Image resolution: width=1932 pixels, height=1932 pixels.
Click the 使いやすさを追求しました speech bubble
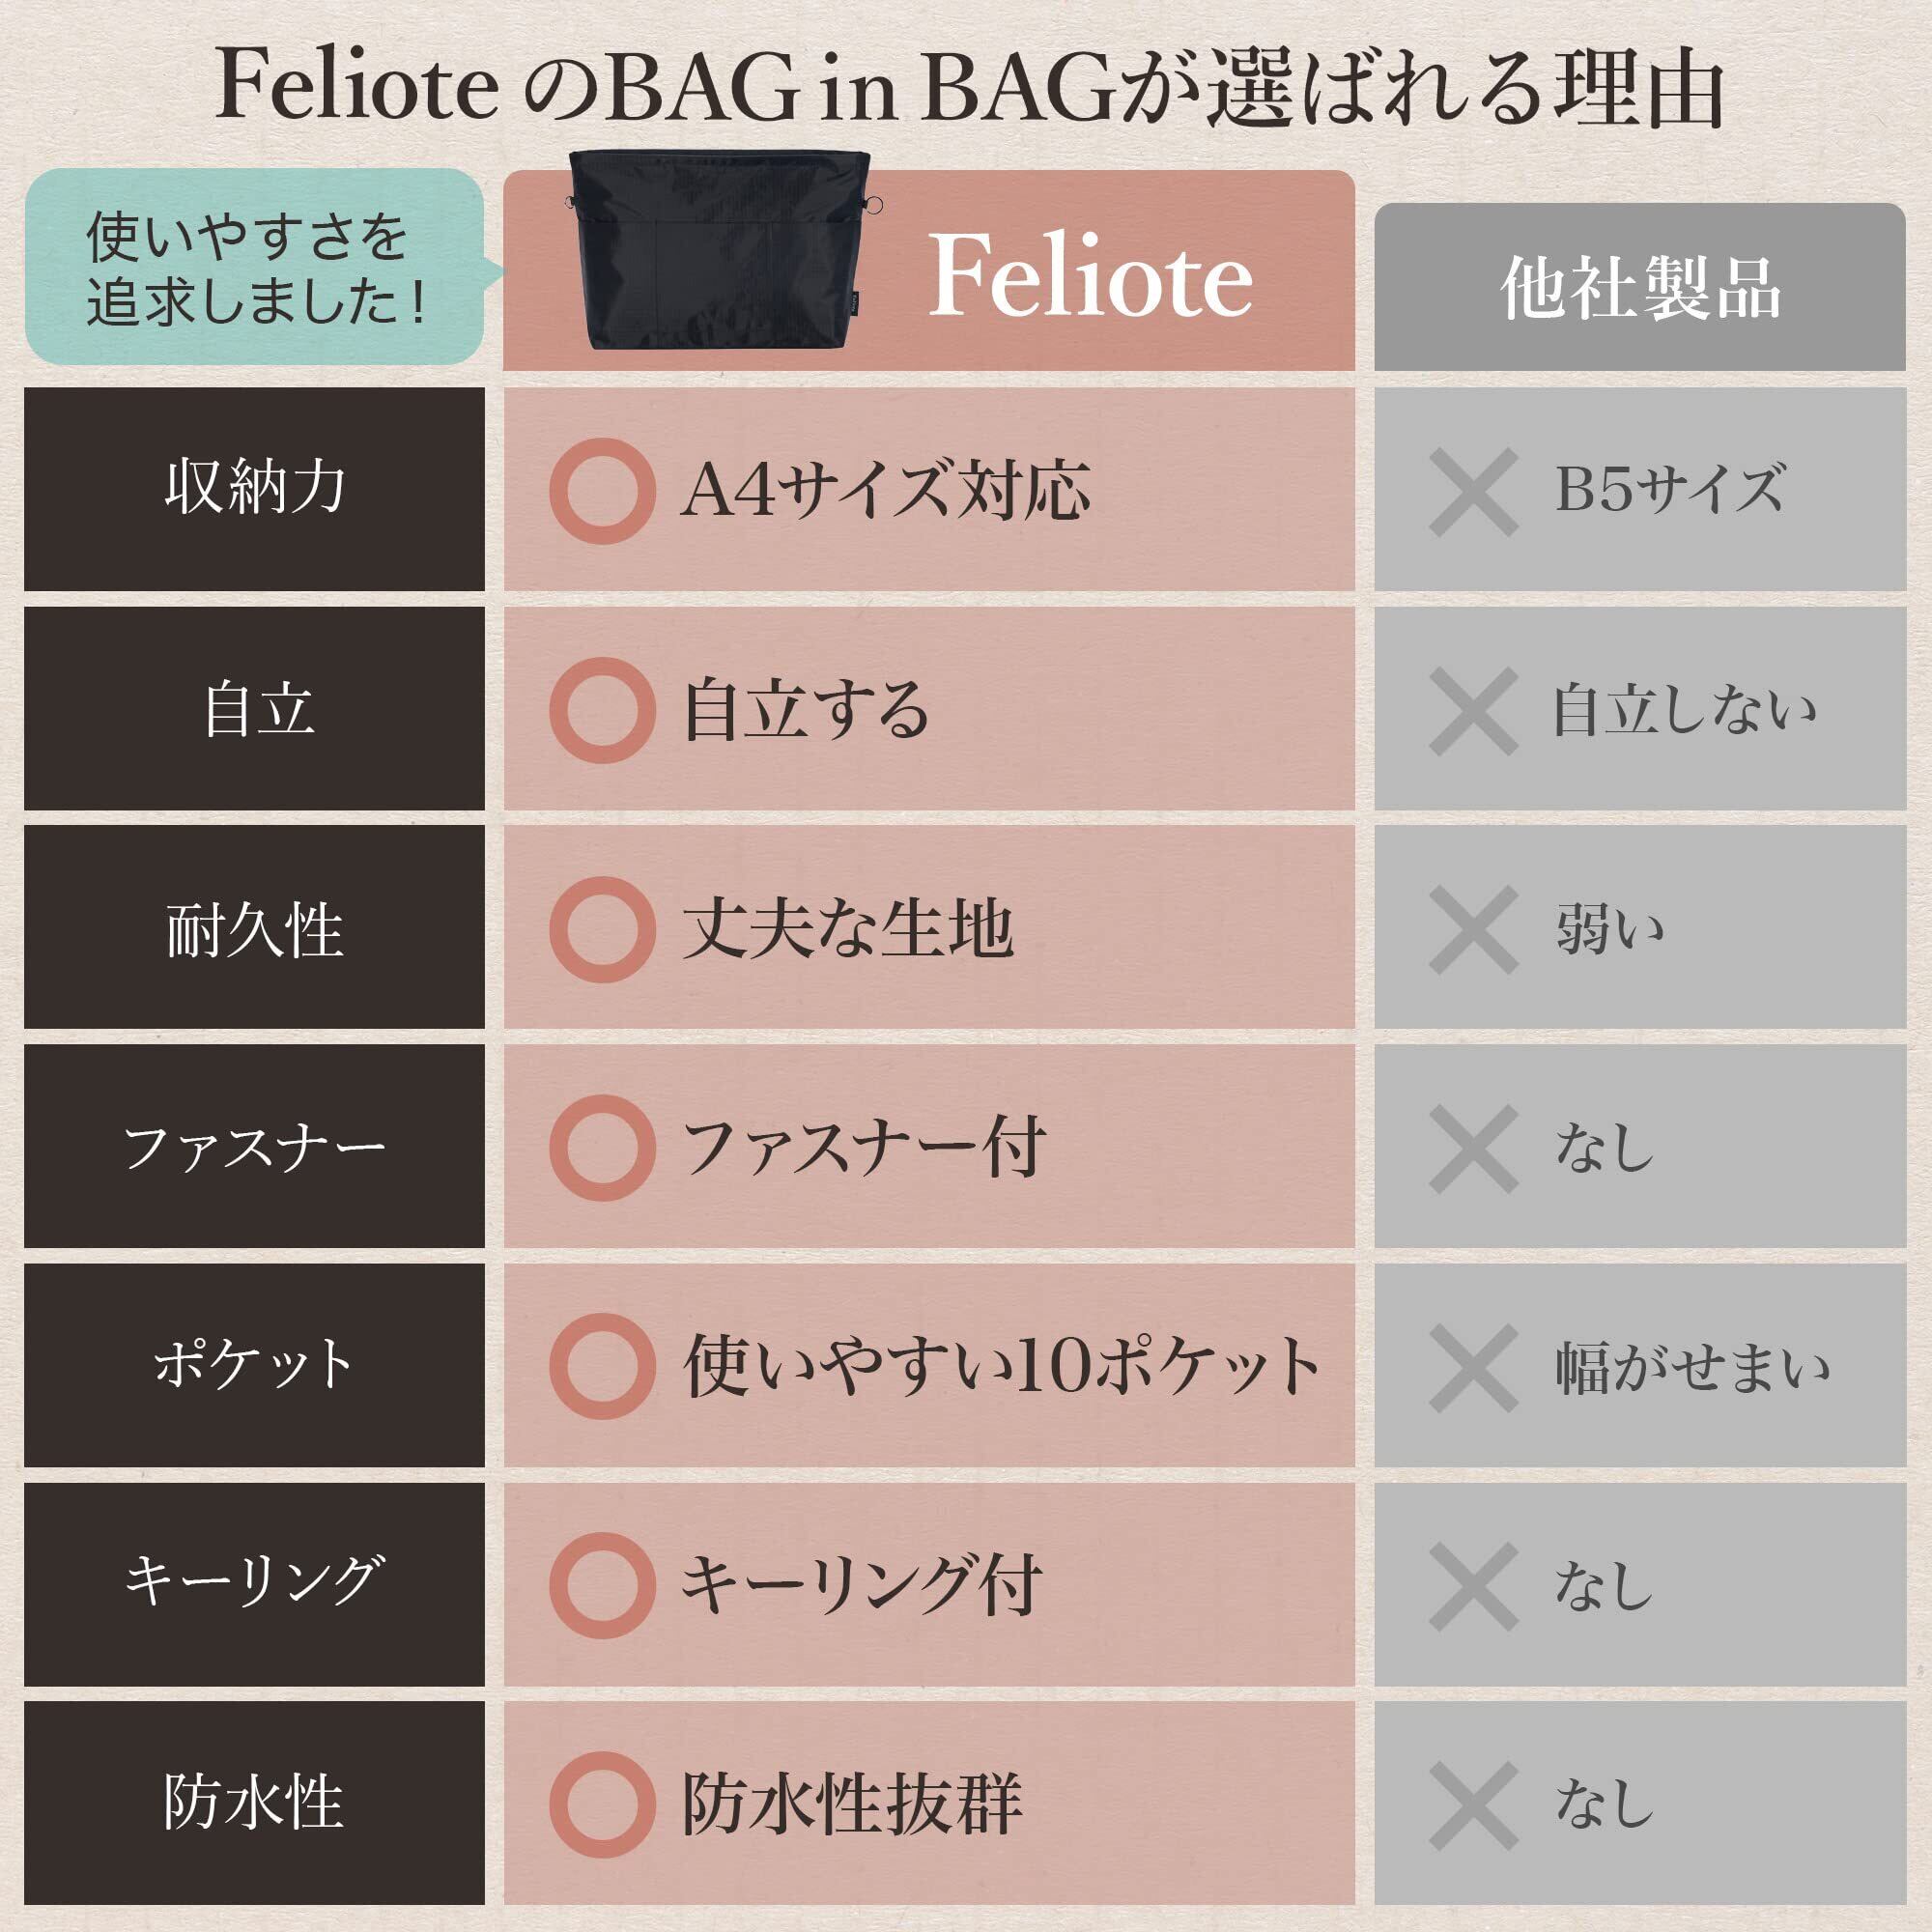tap(255, 267)
